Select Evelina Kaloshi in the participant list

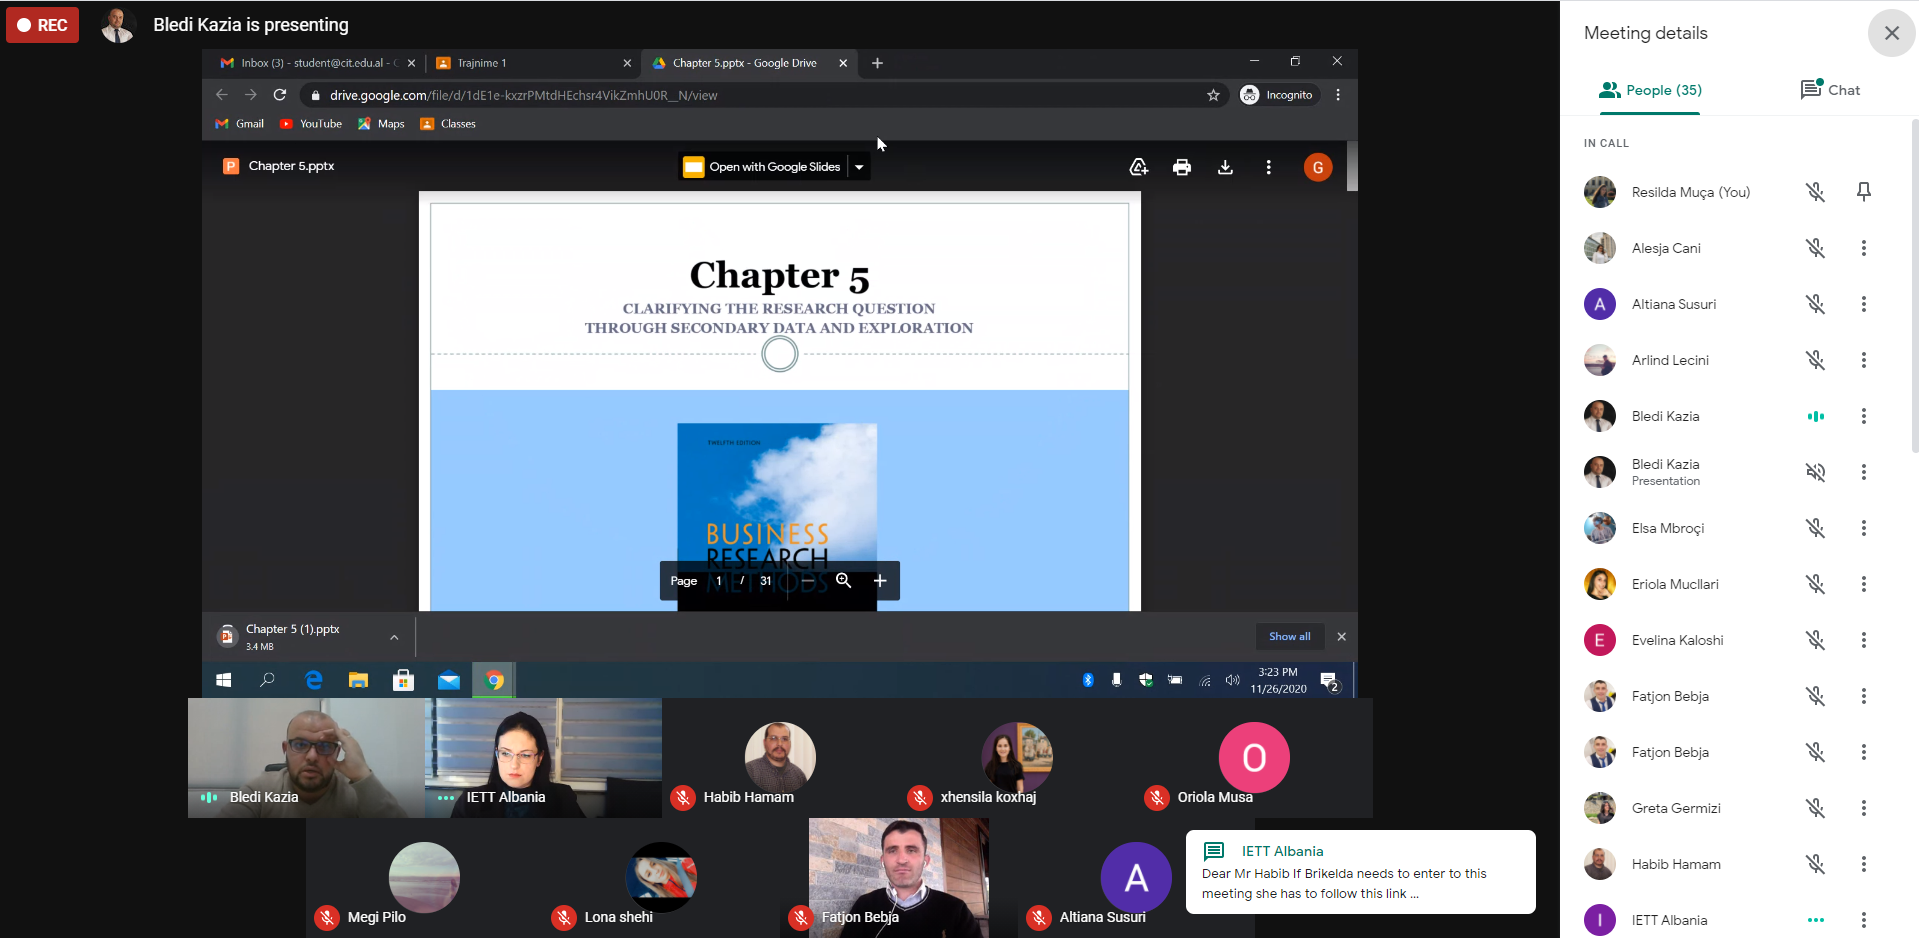pos(1677,640)
